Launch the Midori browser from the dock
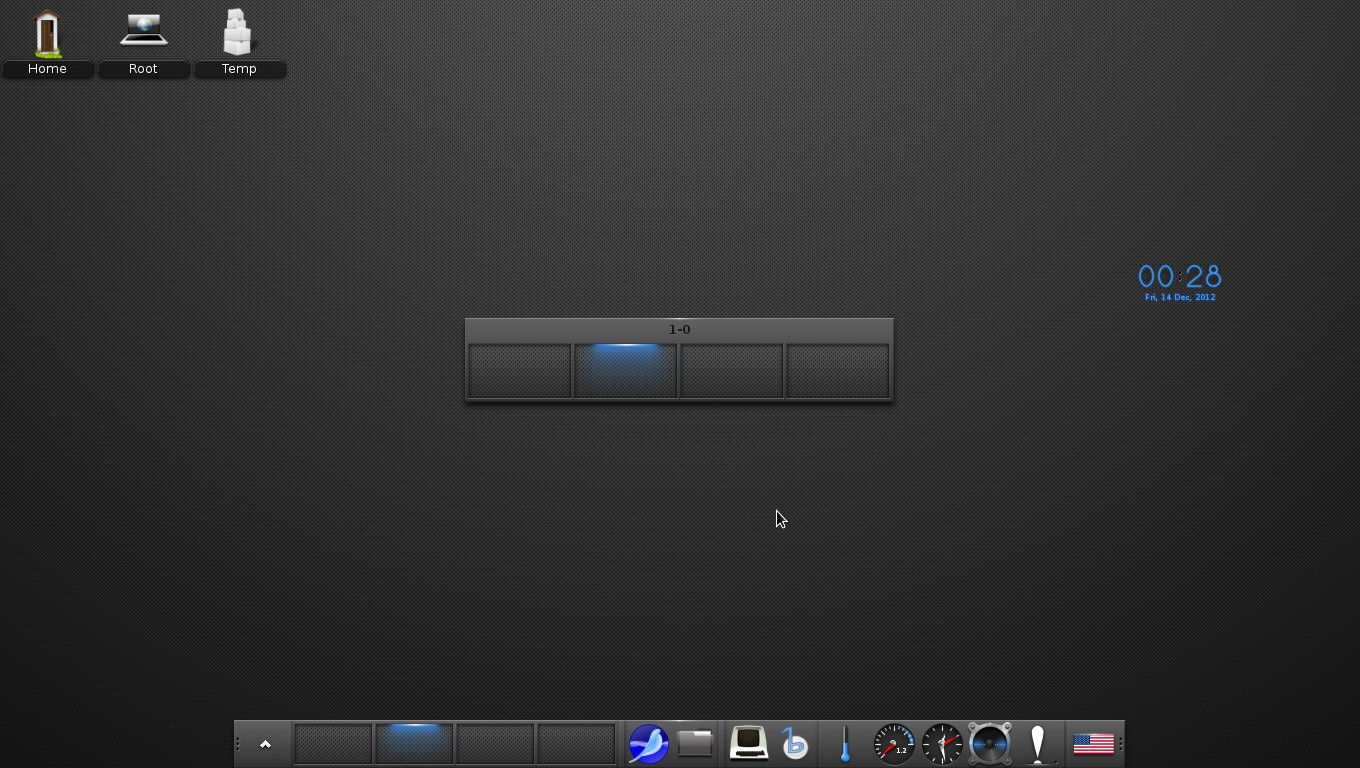Screen dimensions: 1360x768 pyautogui.click(x=648, y=743)
